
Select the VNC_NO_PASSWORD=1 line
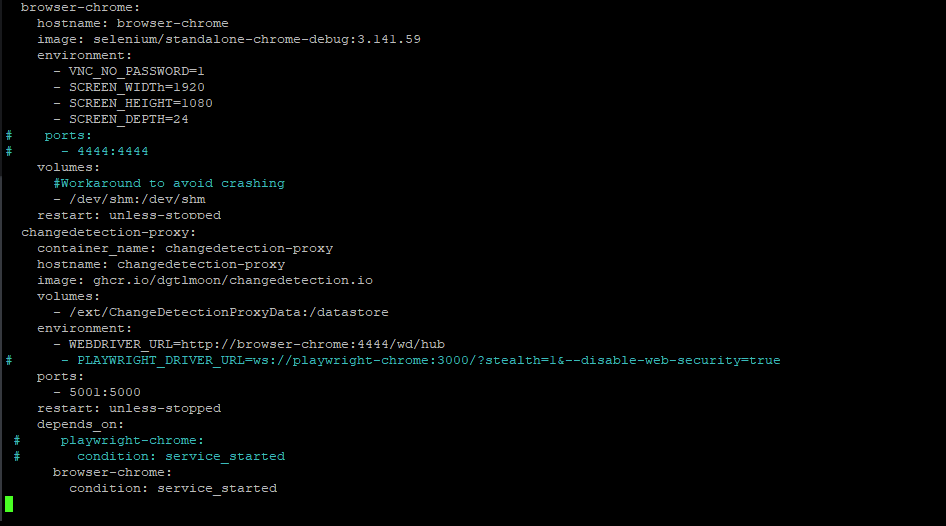[129, 71]
